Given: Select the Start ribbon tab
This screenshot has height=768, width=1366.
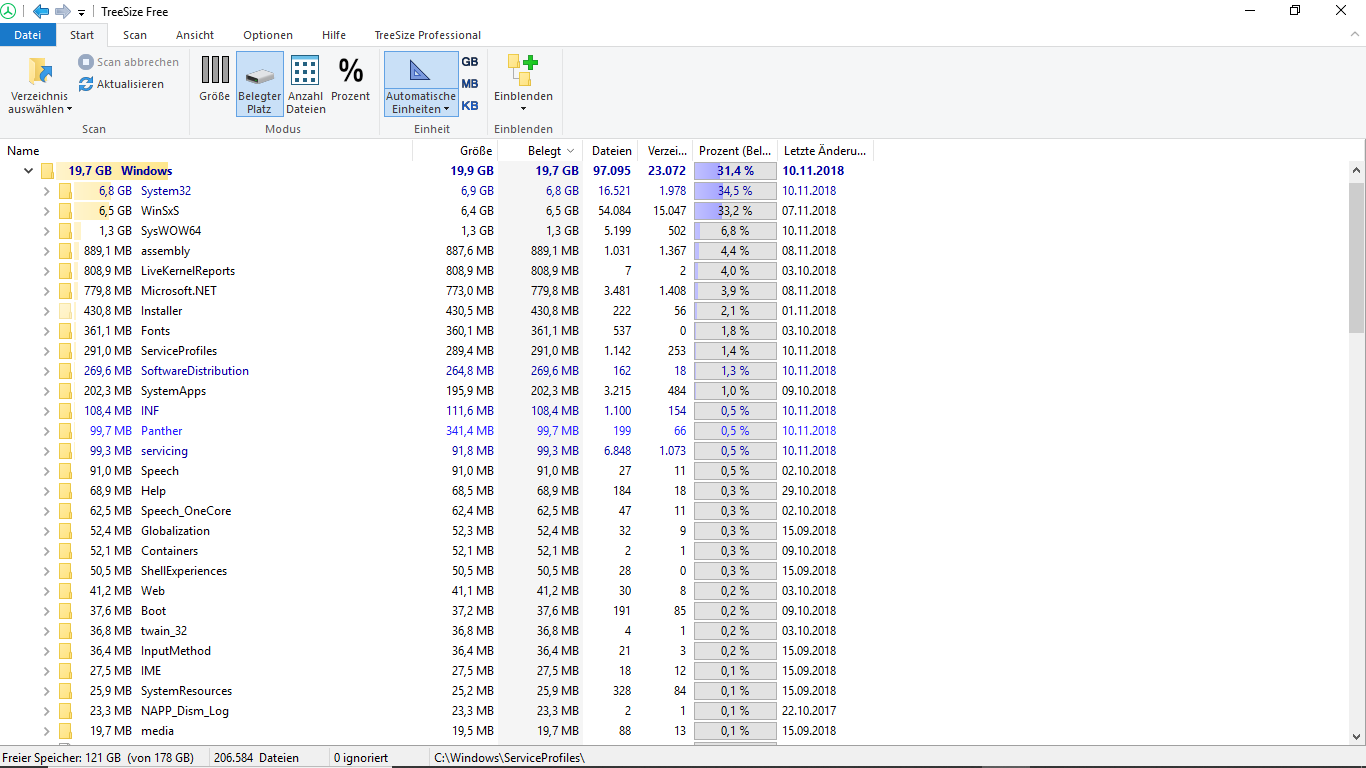Looking at the screenshot, I should pos(82,35).
